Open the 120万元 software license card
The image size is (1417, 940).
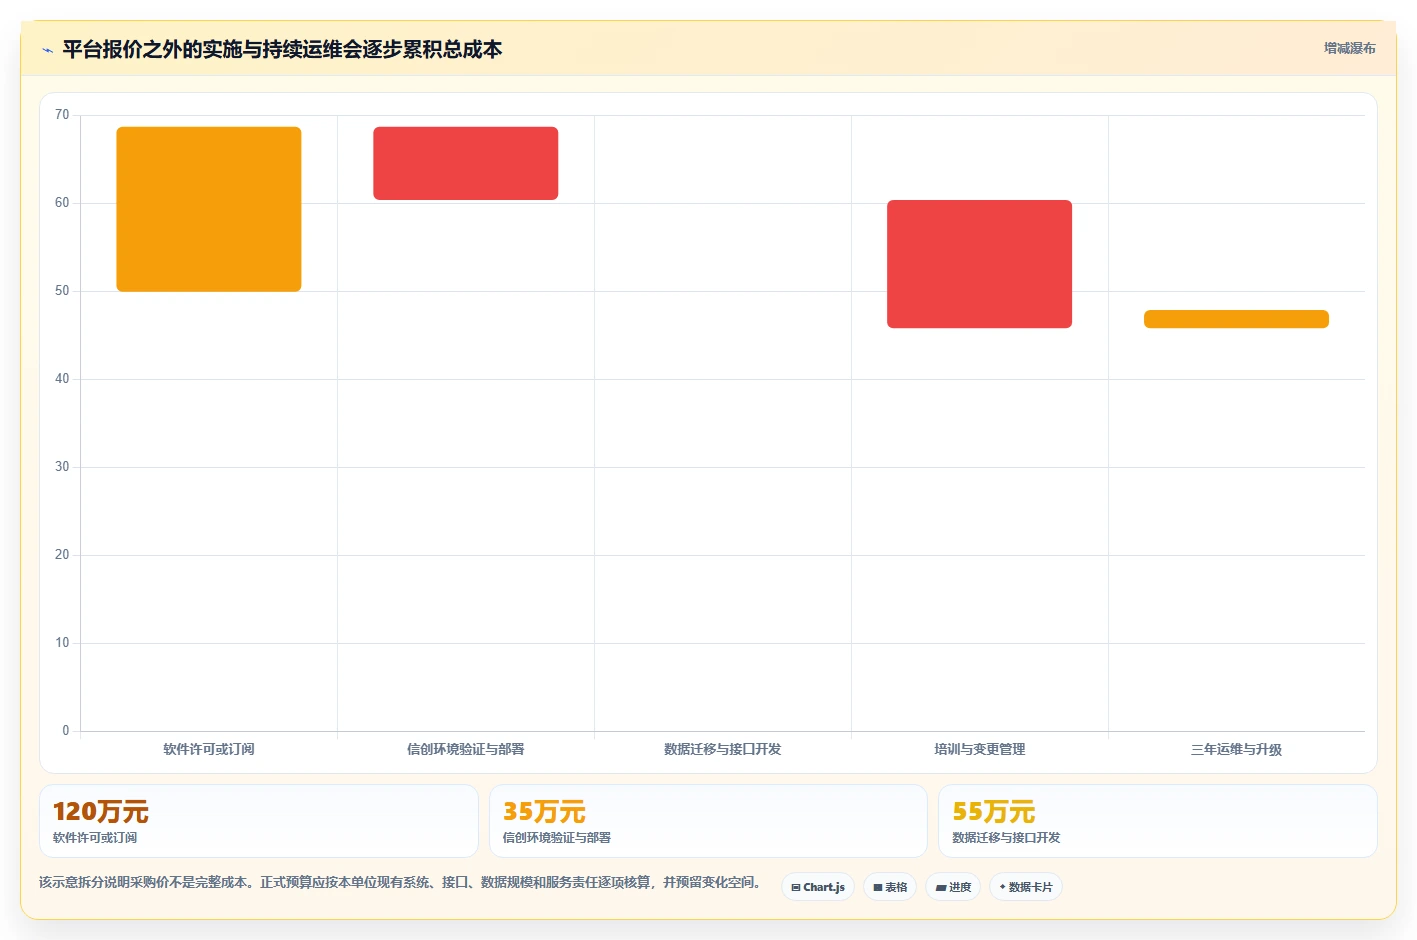[259, 821]
